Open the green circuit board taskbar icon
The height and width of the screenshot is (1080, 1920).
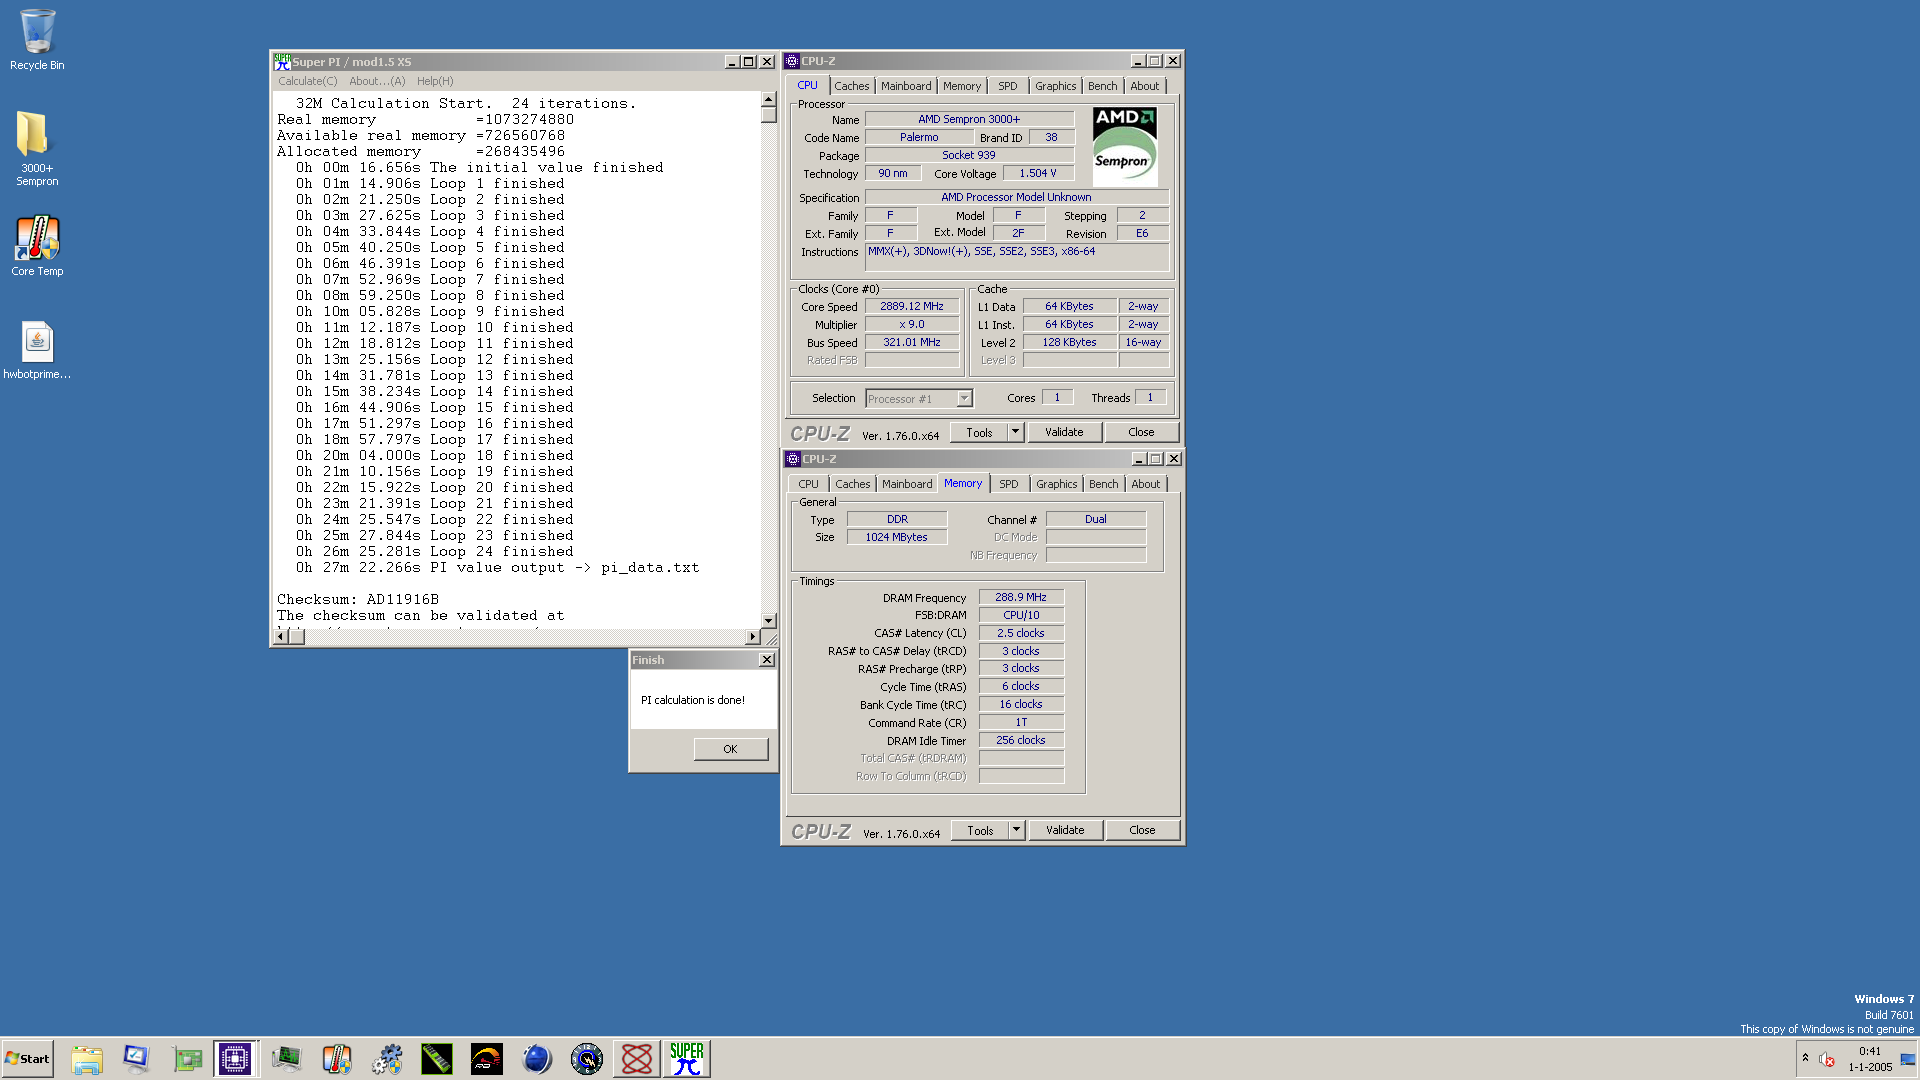coord(187,1059)
